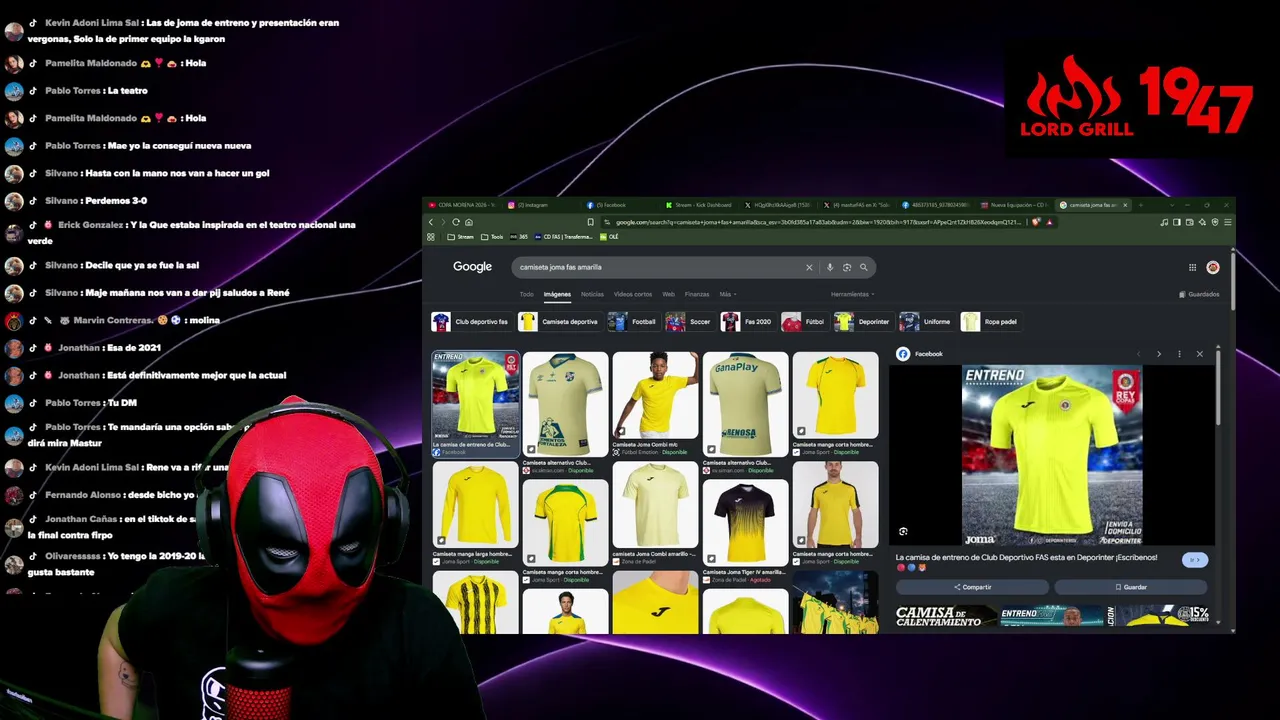Open the camiseta Joma Combi amarillo thumbnail
This screenshot has width=1280, height=720.
pos(655,505)
